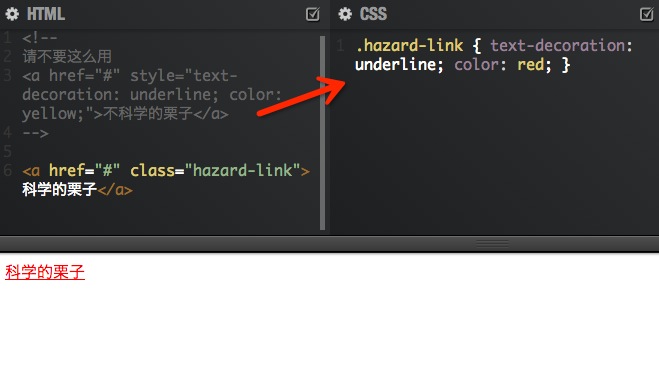Click yellow value in commented style
The height and width of the screenshot is (390, 659).
coord(49,113)
